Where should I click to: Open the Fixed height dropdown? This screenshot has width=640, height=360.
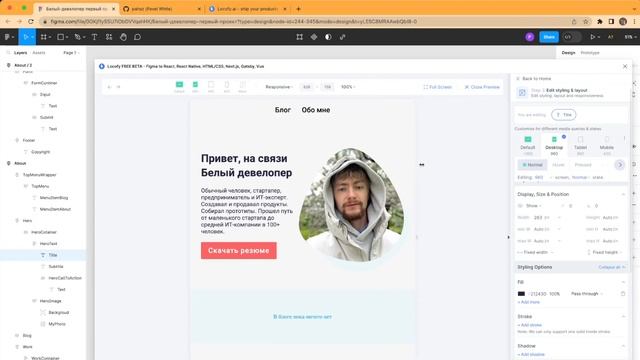click(604, 253)
